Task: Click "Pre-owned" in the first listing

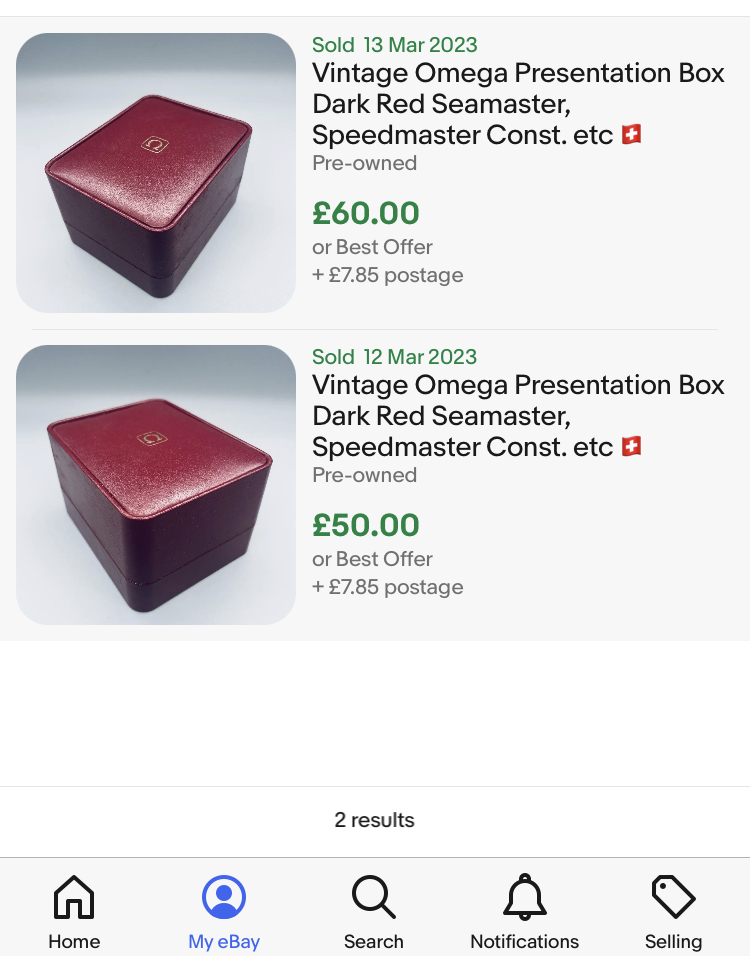Action: point(365,163)
